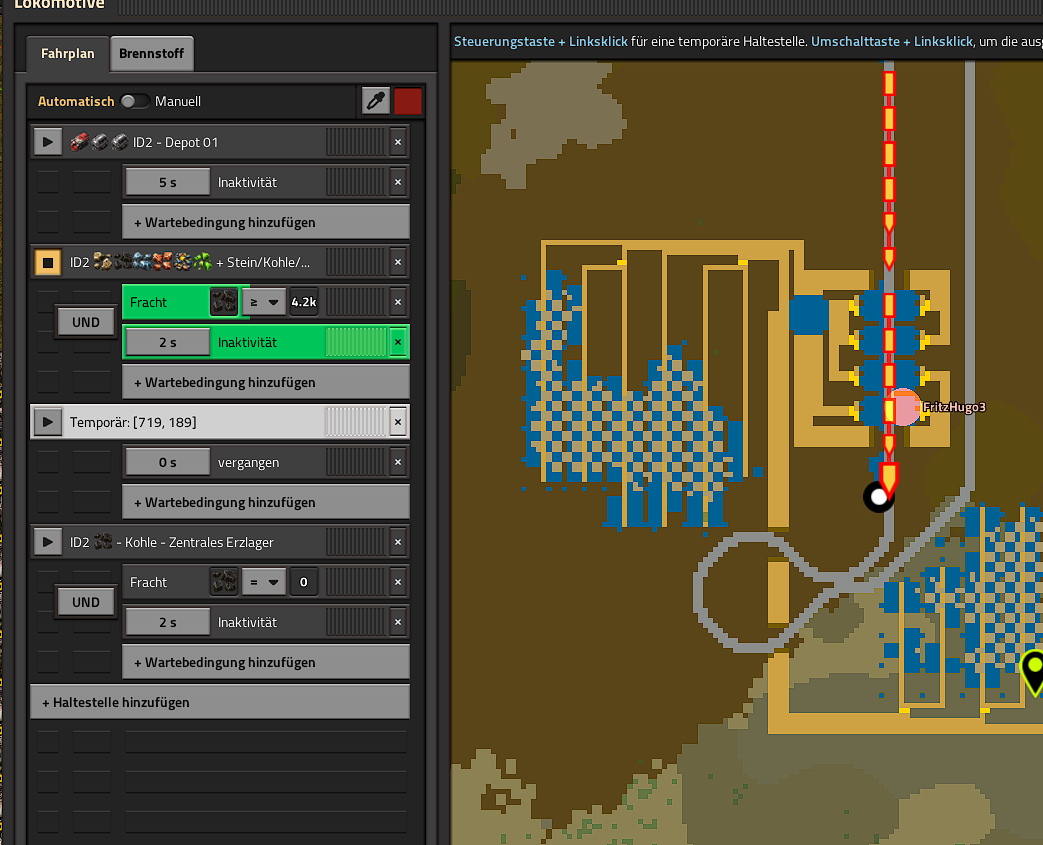Edit the 0 s vergangen time button
This screenshot has height=845, width=1043.
[x=168, y=462]
